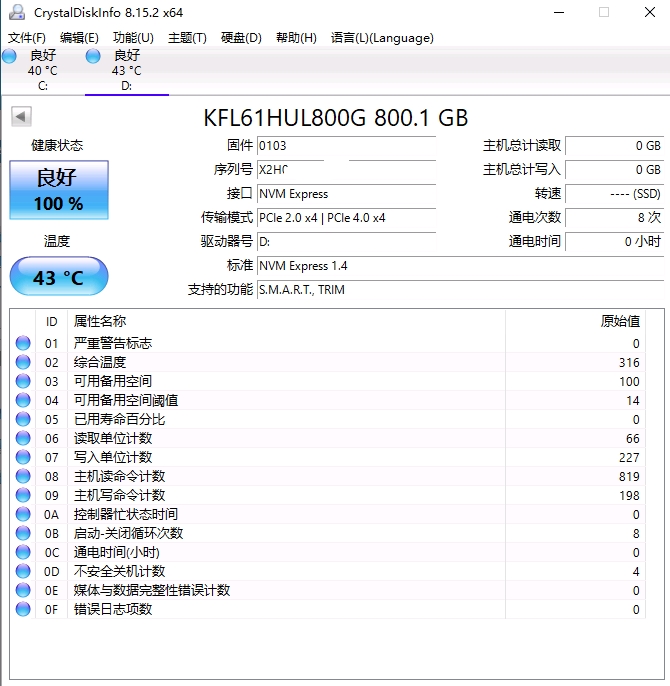Select the 写入单位计数 attribute name
This screenshot has width=670, height=686.
tap(113, 458)
